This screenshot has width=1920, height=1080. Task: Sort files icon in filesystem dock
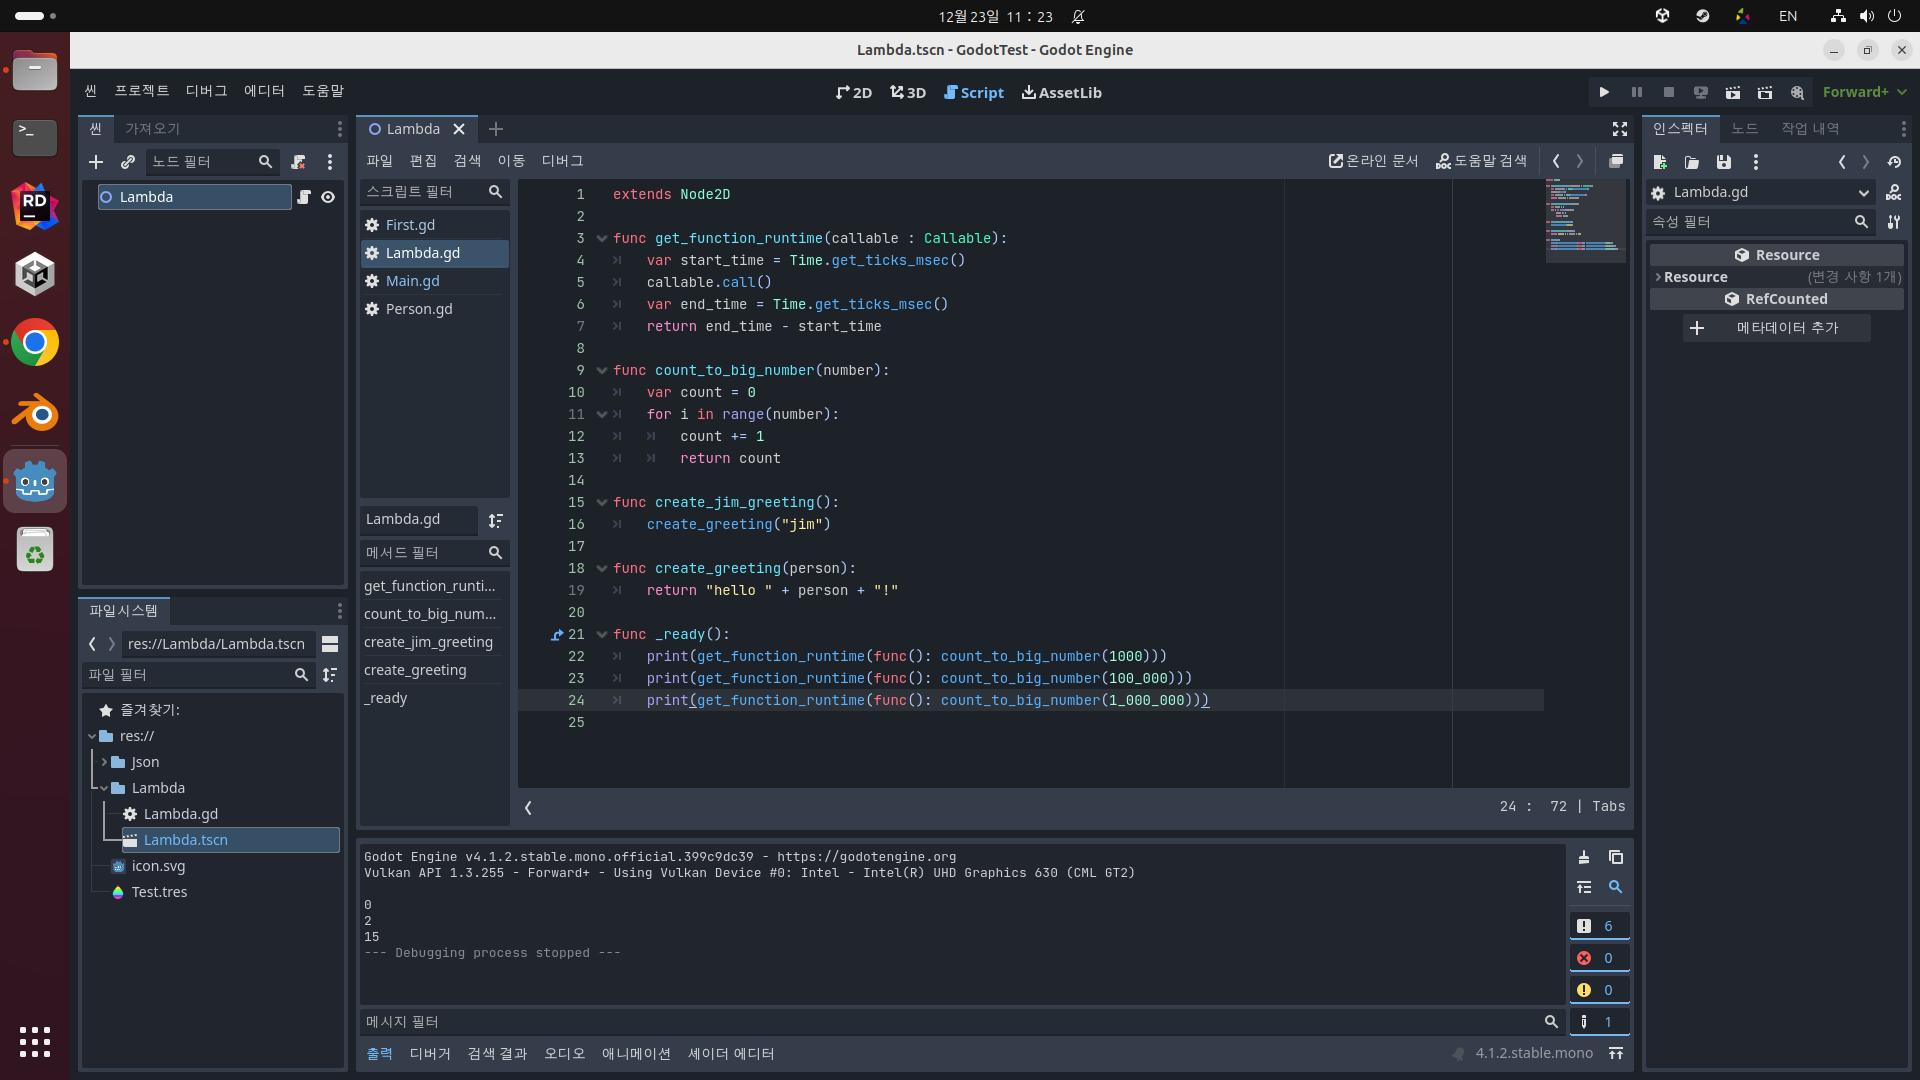[x=330, y=675]
